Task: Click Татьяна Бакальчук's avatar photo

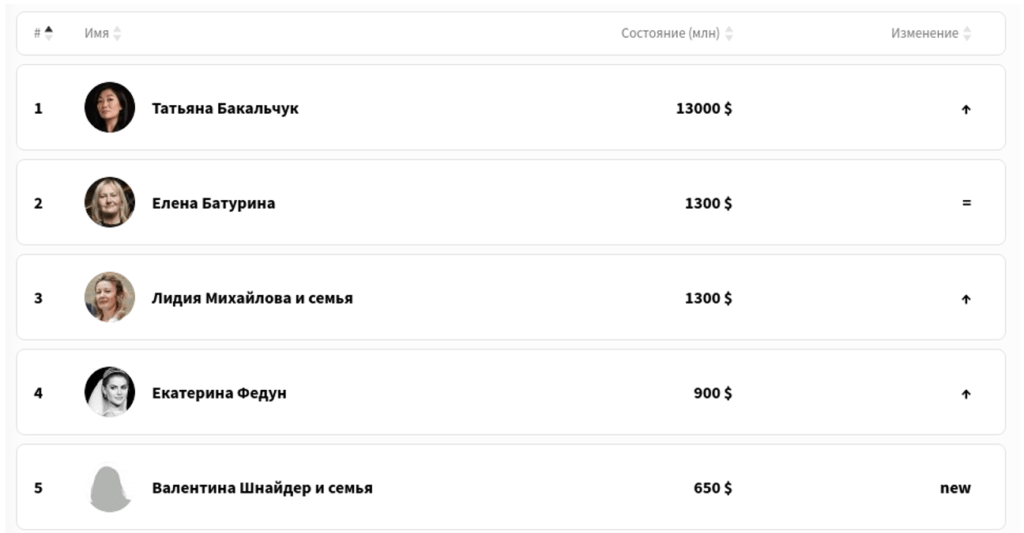Action: point(110,108)
